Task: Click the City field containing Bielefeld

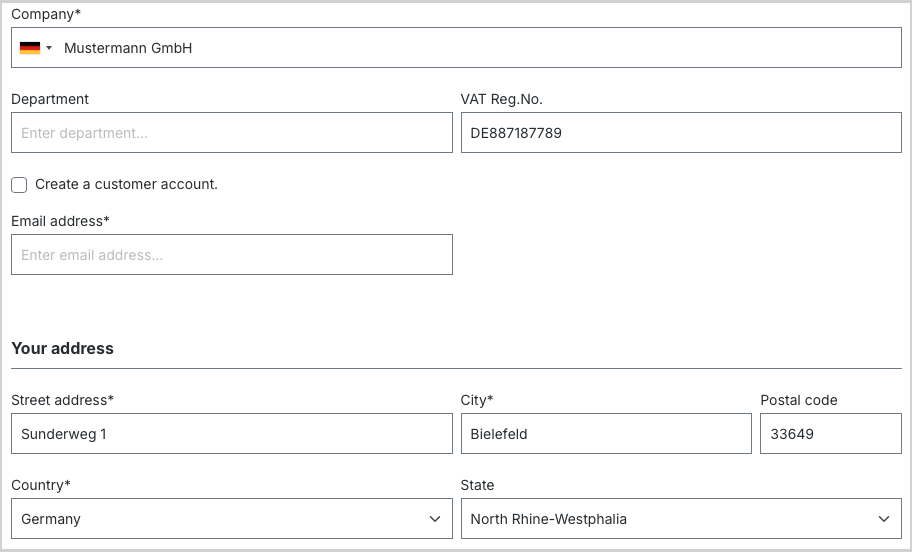Action: [x=606, y=433]
